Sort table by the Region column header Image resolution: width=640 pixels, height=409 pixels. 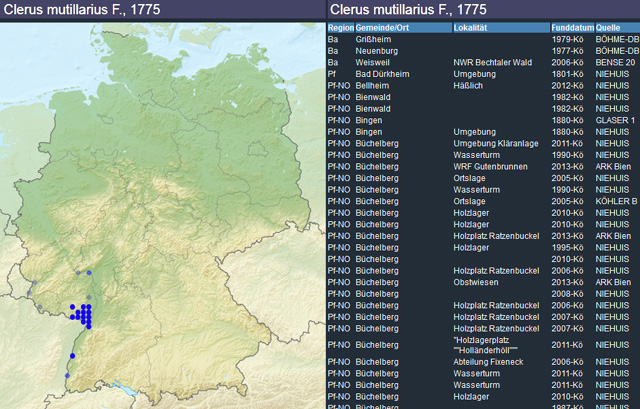pos(340,27)
